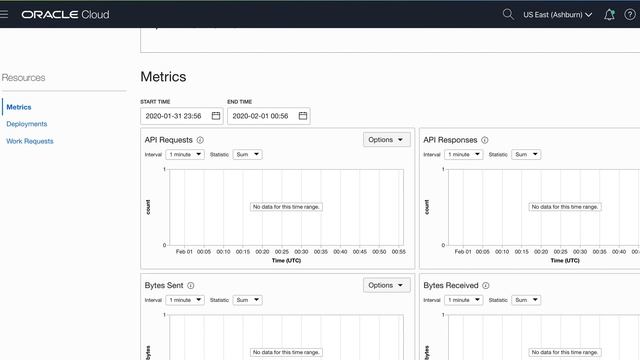Open the US East (Ashburn) region dropdown

point(558,15)
